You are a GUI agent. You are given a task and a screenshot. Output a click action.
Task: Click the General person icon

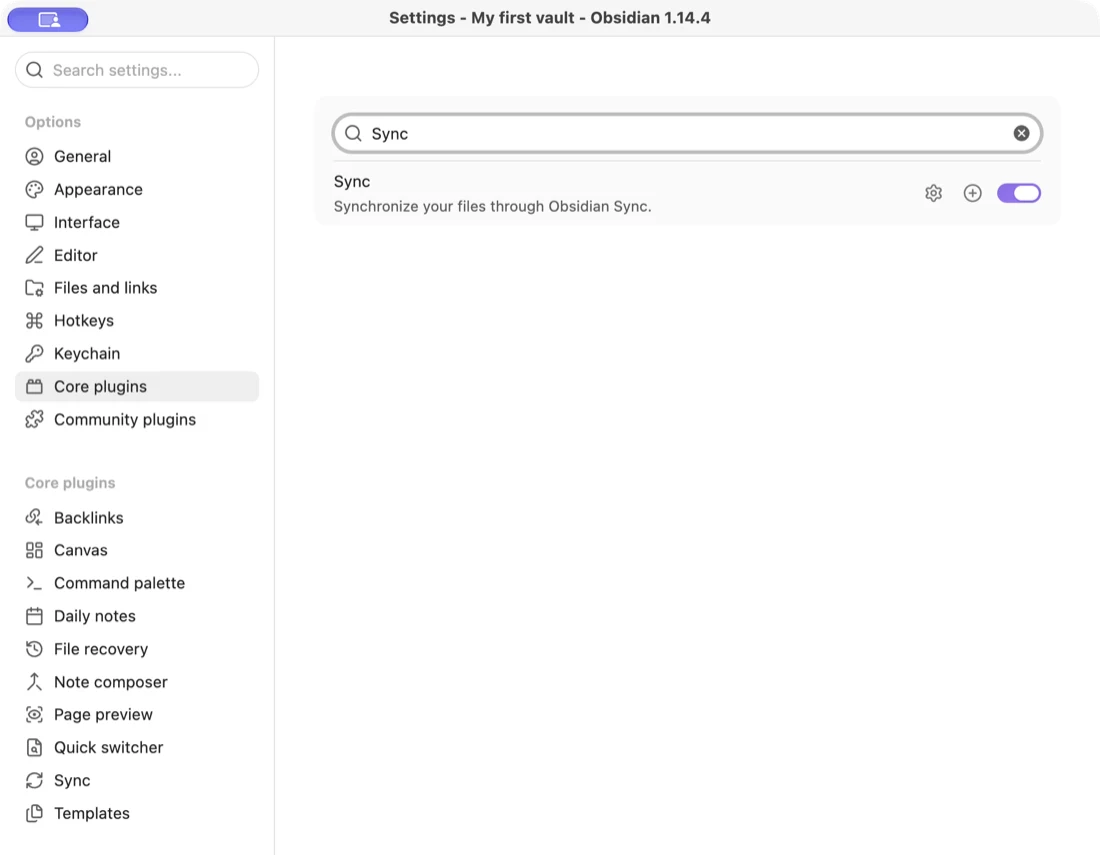[x=34, y=156]
